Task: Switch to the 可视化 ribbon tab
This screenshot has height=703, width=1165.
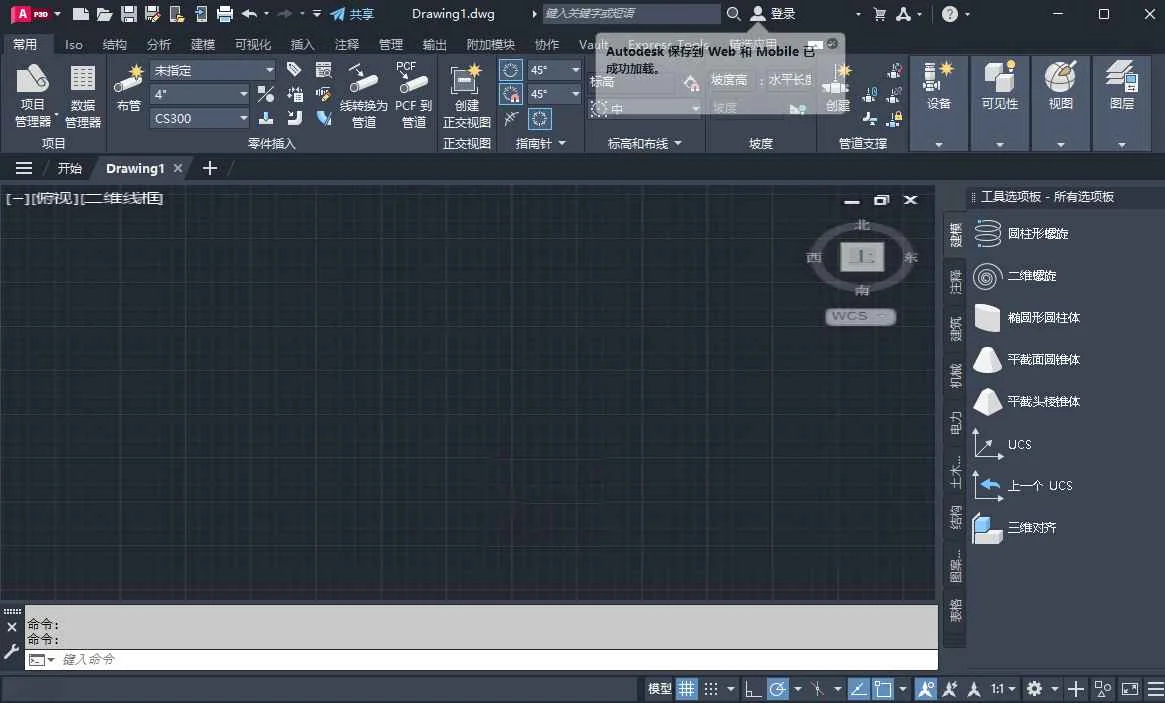Action: pyautogui.click(x=253, y=45)
